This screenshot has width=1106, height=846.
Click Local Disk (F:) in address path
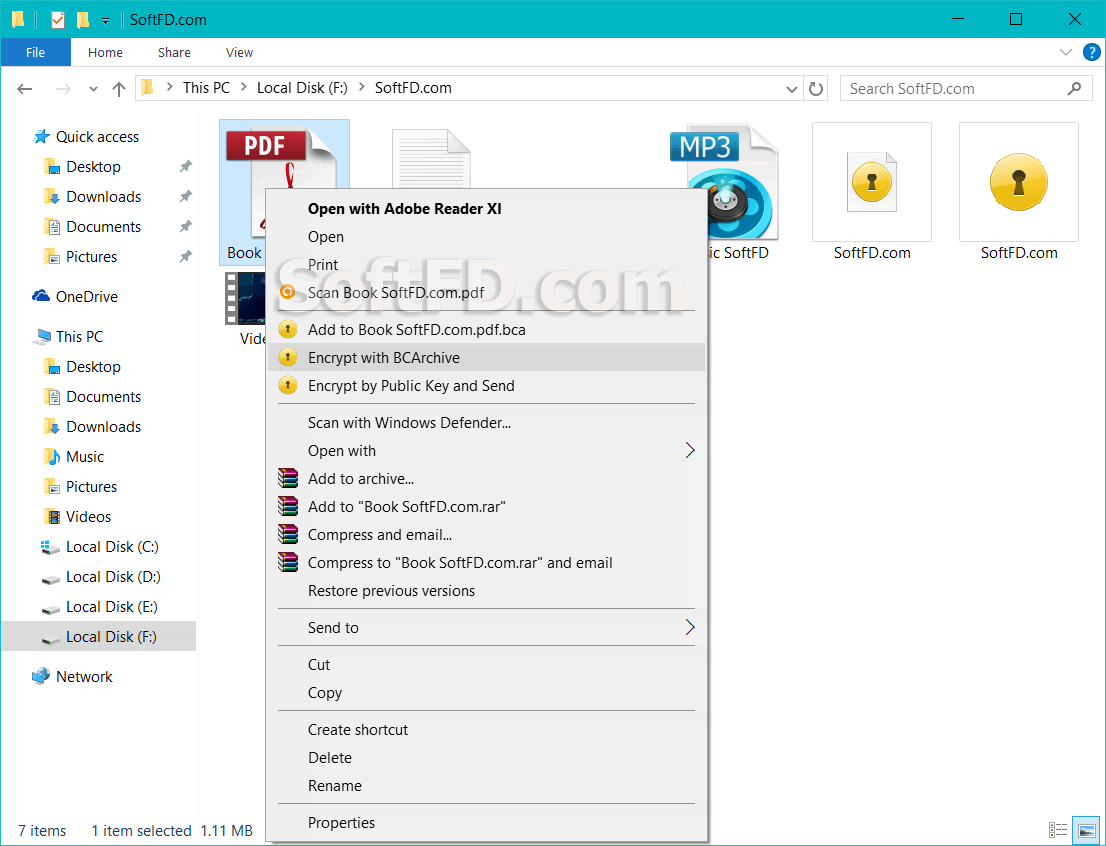302,88
